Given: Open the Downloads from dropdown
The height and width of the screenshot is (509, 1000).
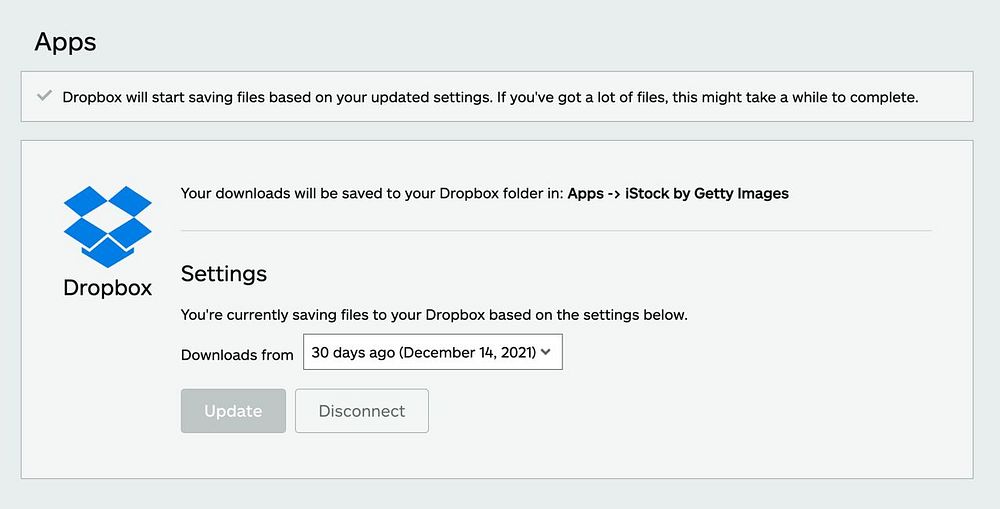Looking at the screenshot, I should click(x=432, y=352).
